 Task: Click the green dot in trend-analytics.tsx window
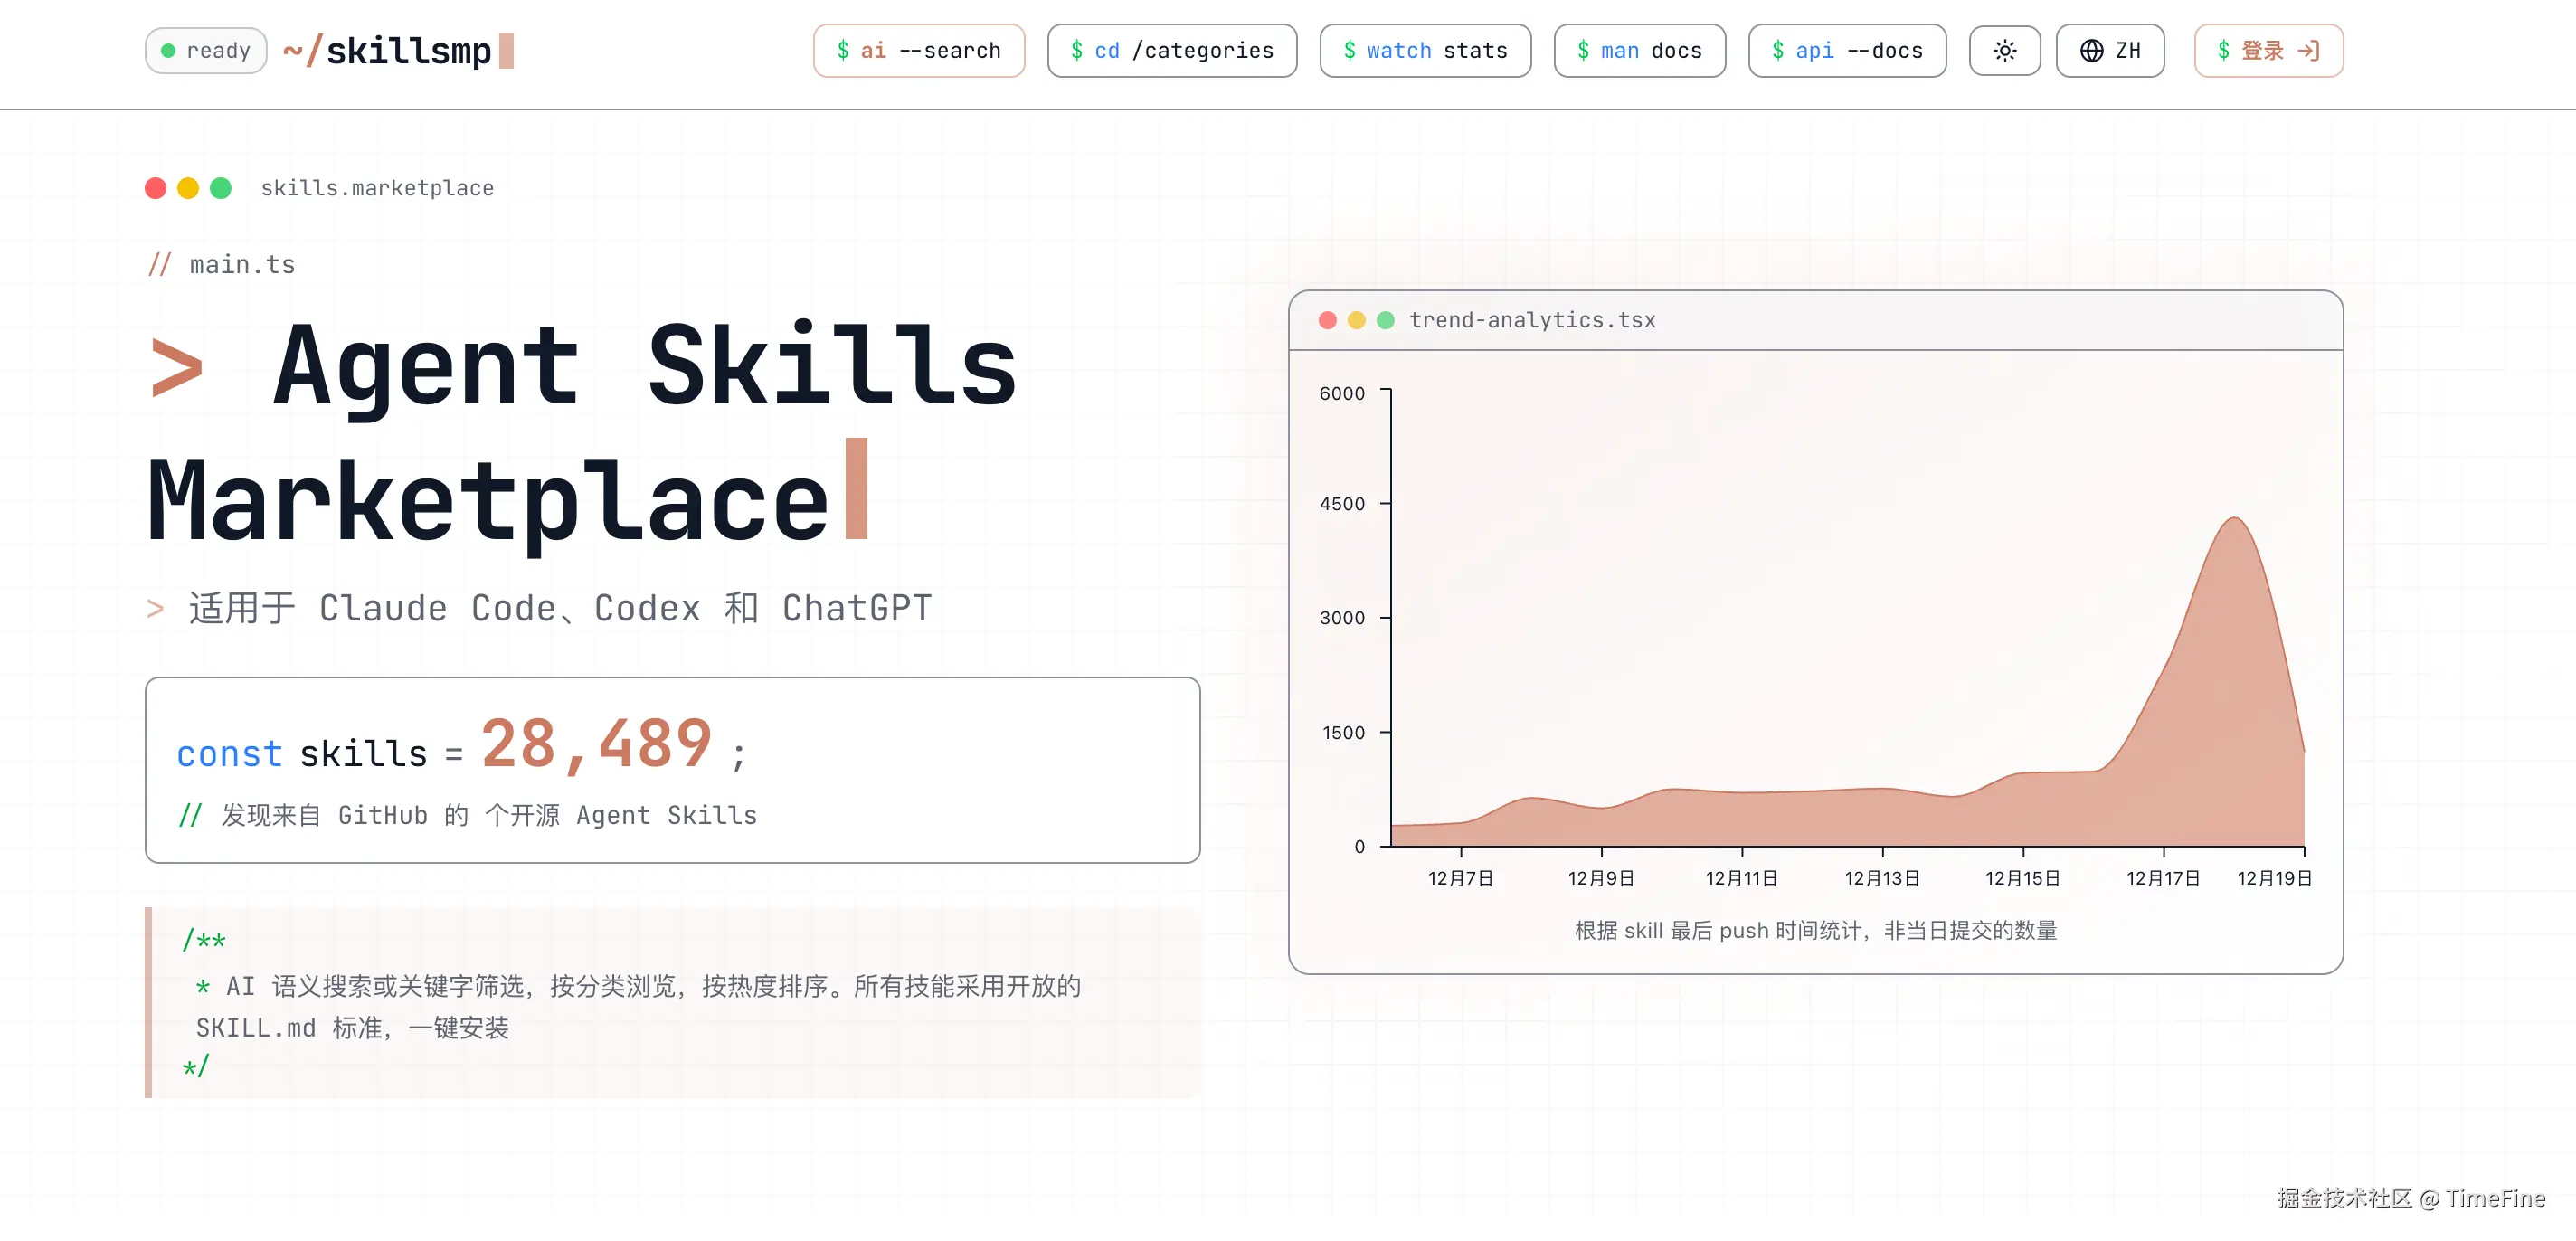tap(1385, 320)
